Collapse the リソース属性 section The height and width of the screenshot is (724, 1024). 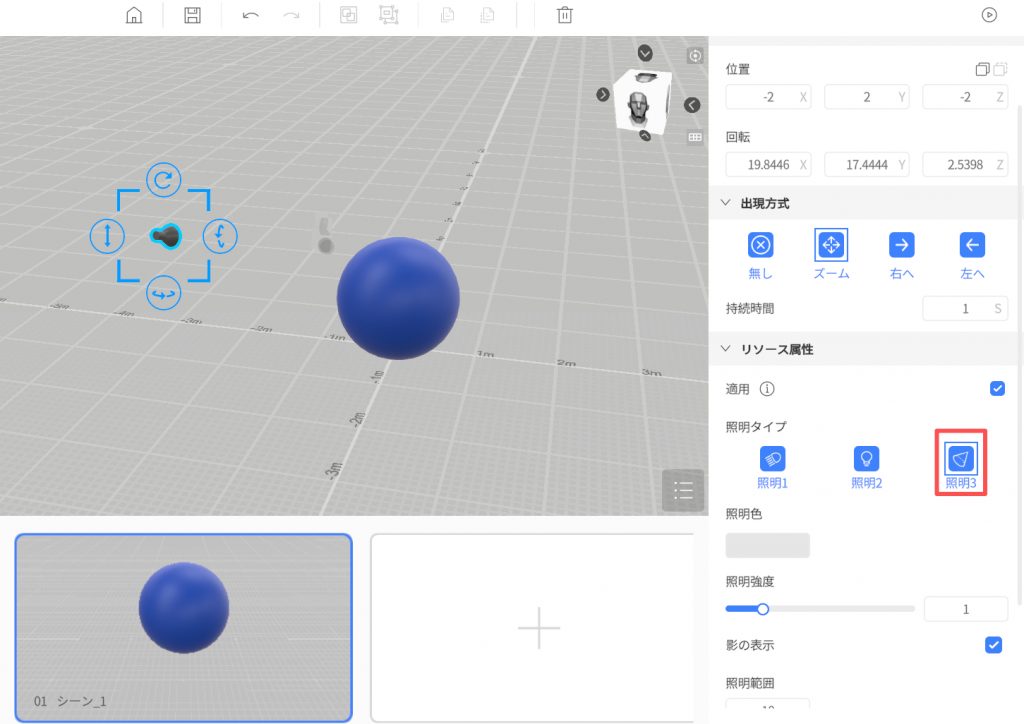(726, 349)
